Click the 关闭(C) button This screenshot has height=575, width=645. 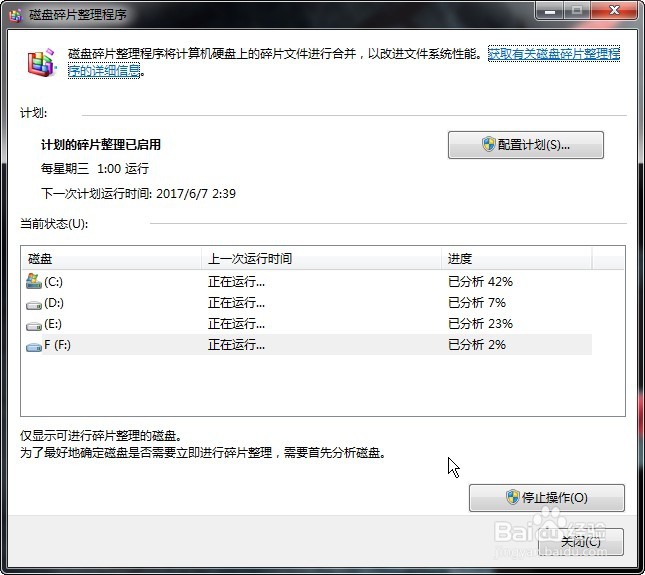click(x=580, y=542)
